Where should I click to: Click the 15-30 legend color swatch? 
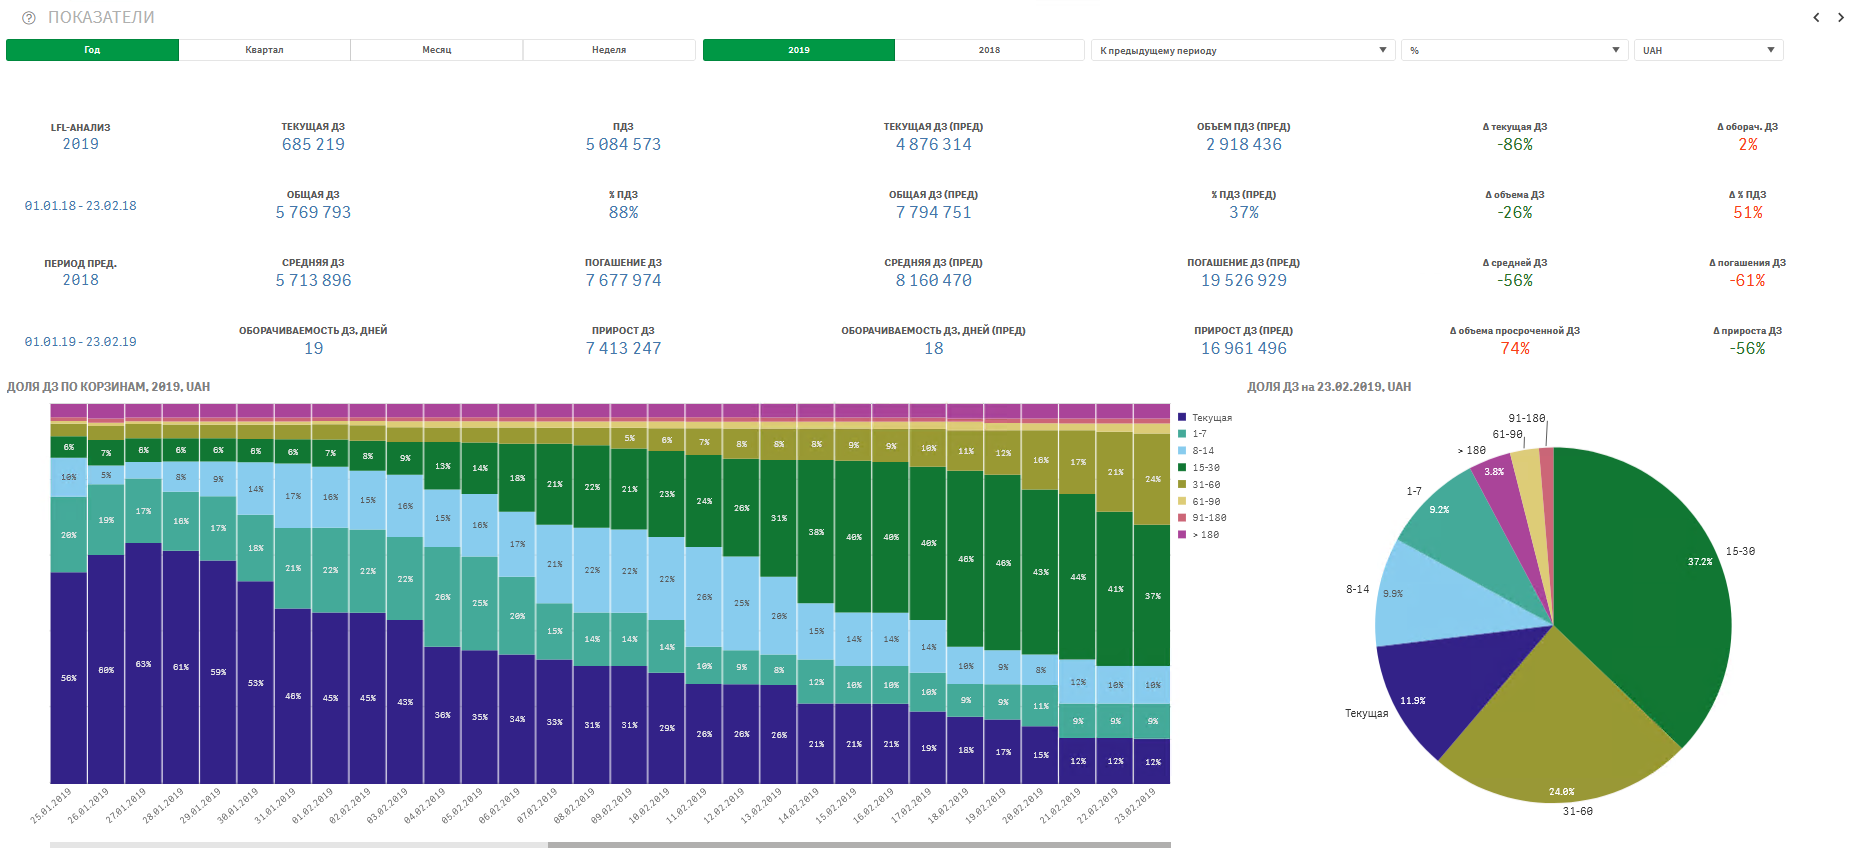point(1182,468)
